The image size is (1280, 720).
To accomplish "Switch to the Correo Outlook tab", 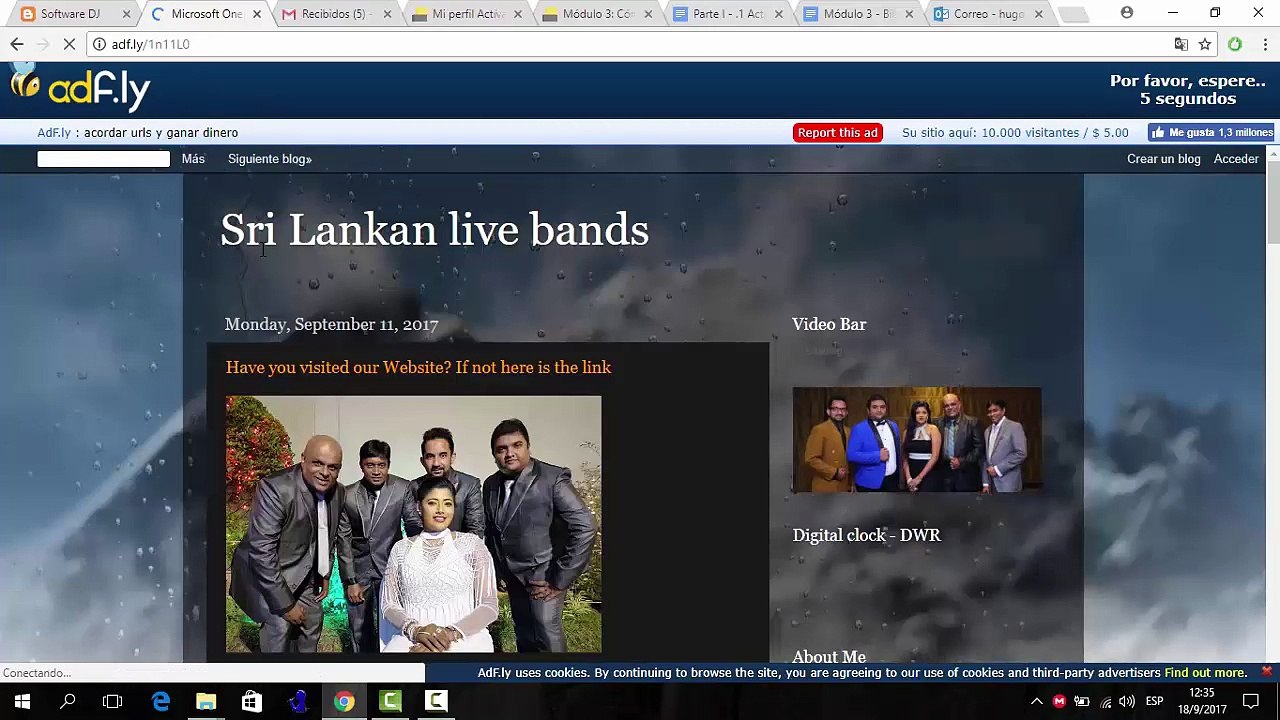I will [x=987, y=14].
